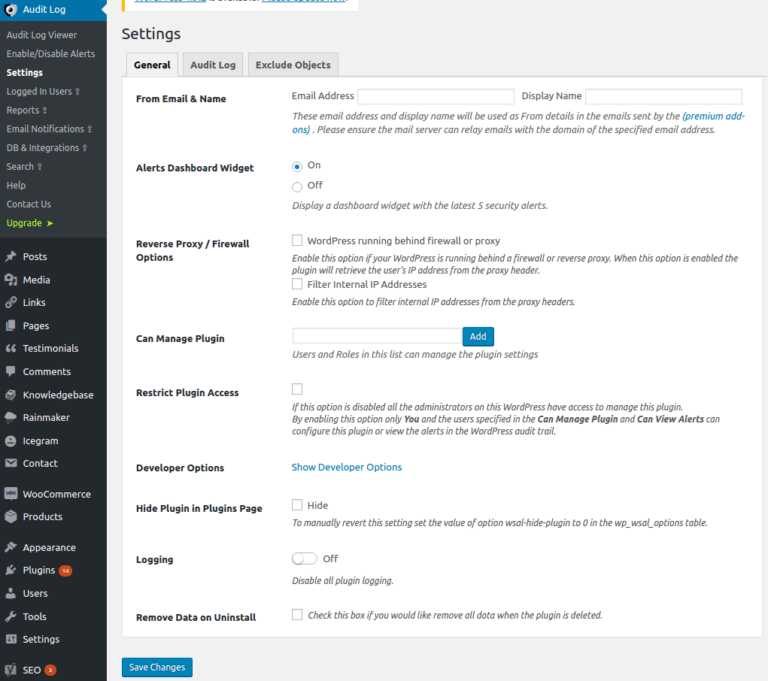Viewport: 768px width, 681px height.
Task: Click the Icegram face icon
Action: coord(11,441)
